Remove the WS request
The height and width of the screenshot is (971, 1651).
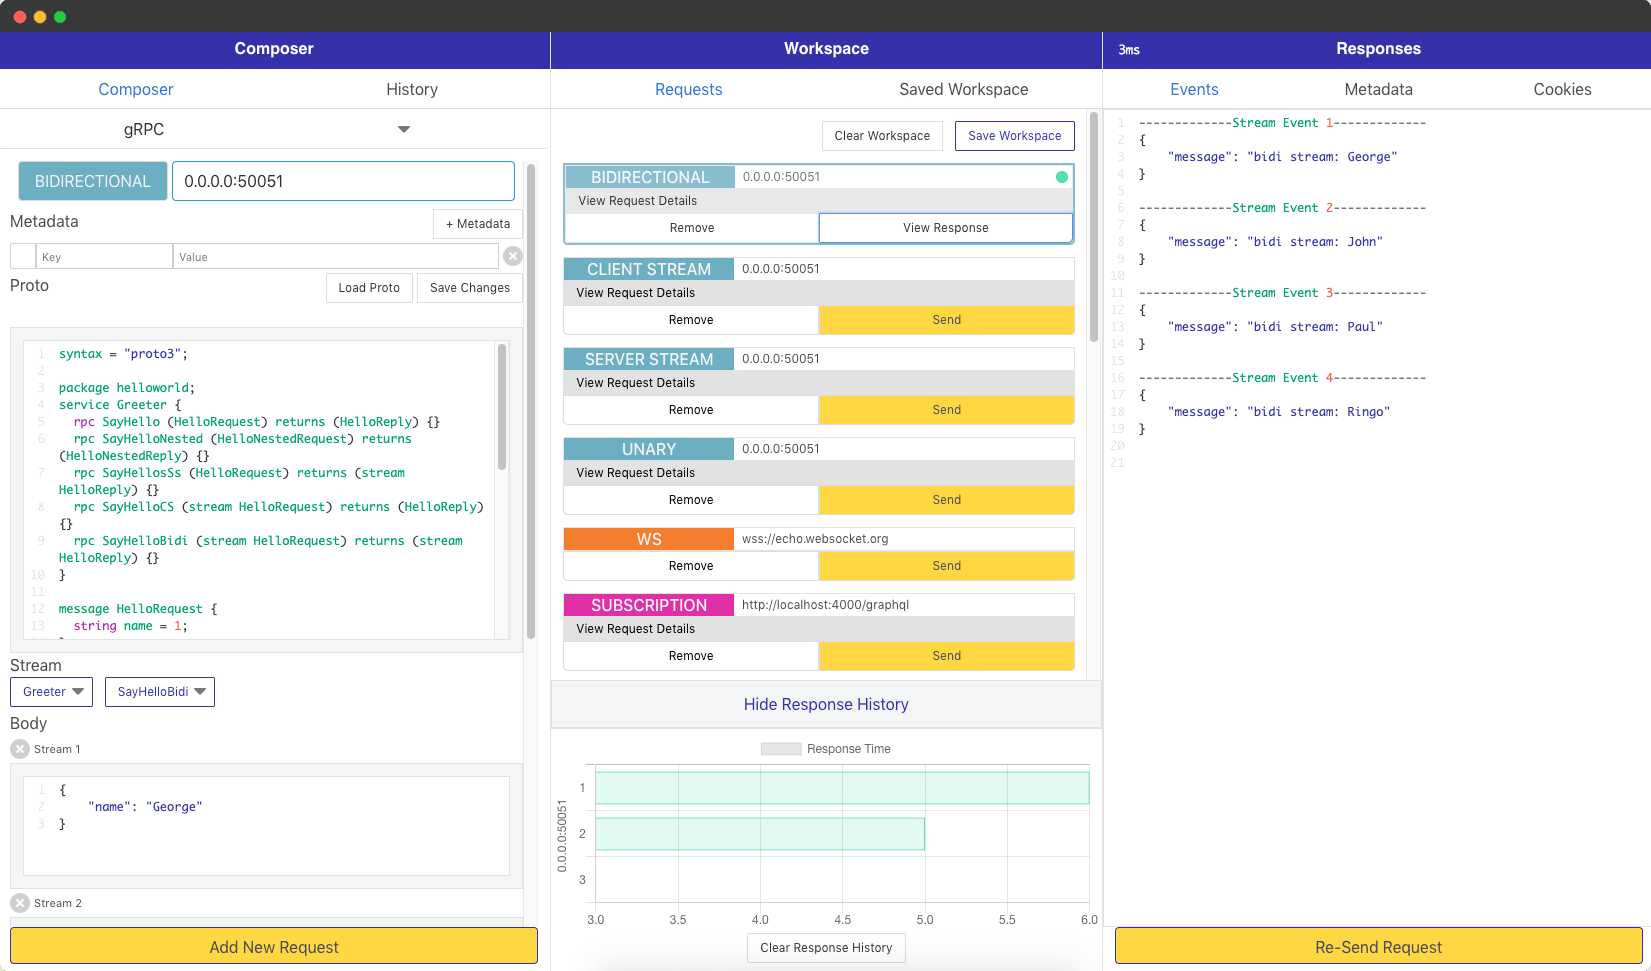[691, 566]
